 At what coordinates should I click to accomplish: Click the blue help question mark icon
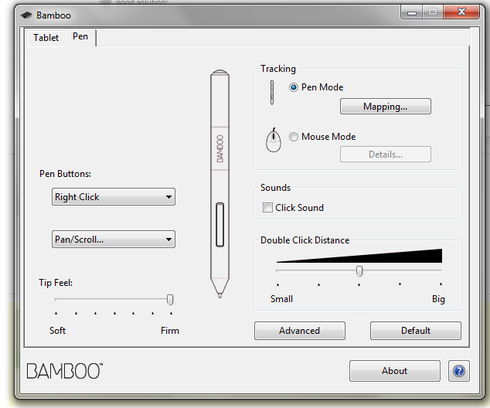coord(459,371)
